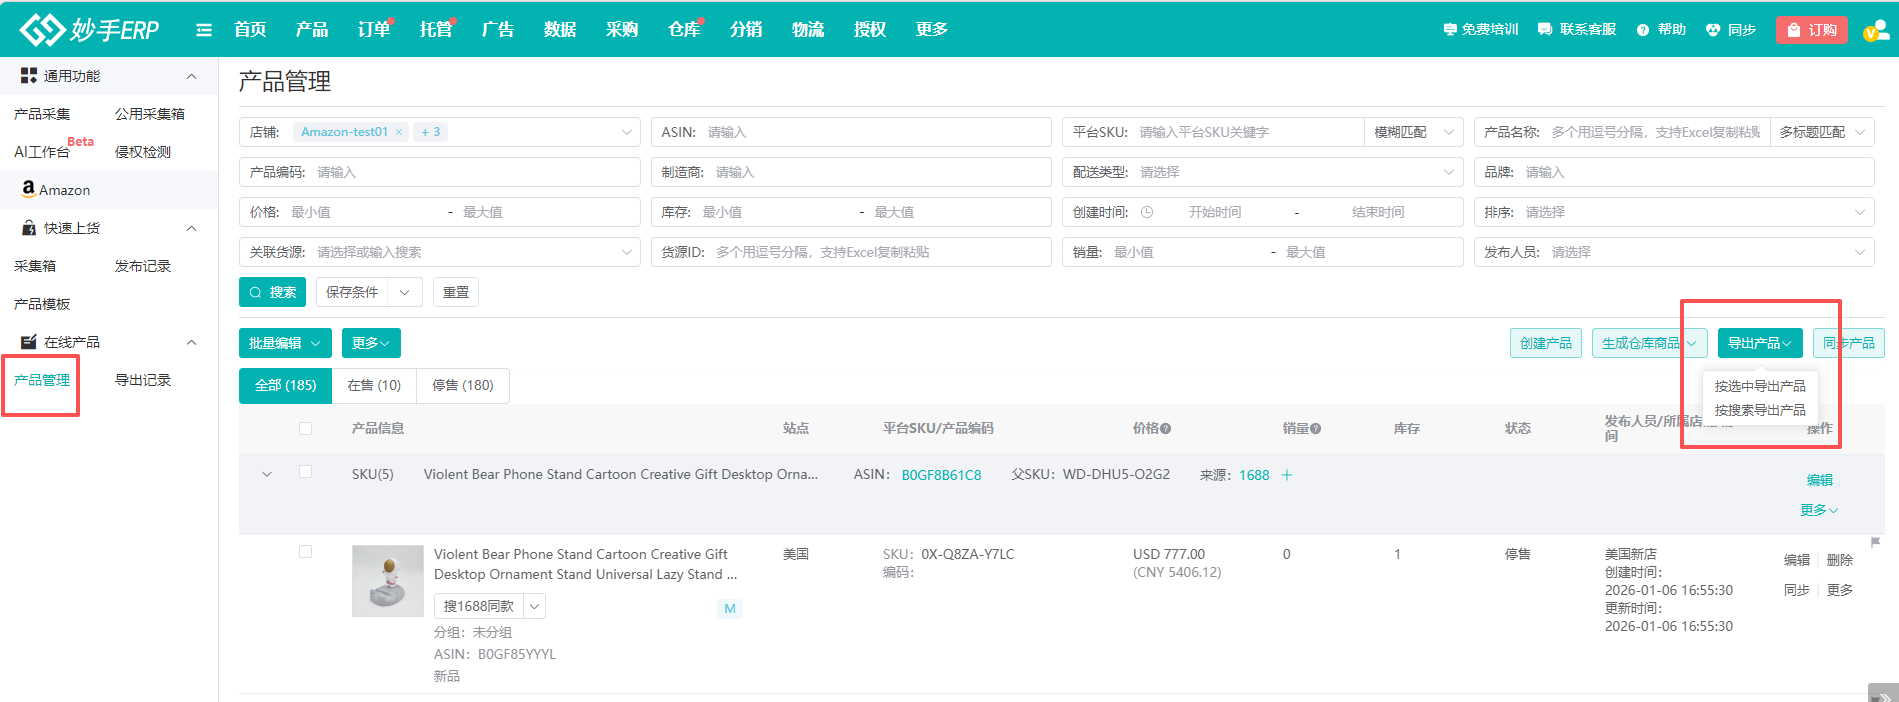Image resolution: width=1899 pixels, height=702 pixels.
Task: Remove Amazon-test01 store tag
Action: (x=399, y=132)
